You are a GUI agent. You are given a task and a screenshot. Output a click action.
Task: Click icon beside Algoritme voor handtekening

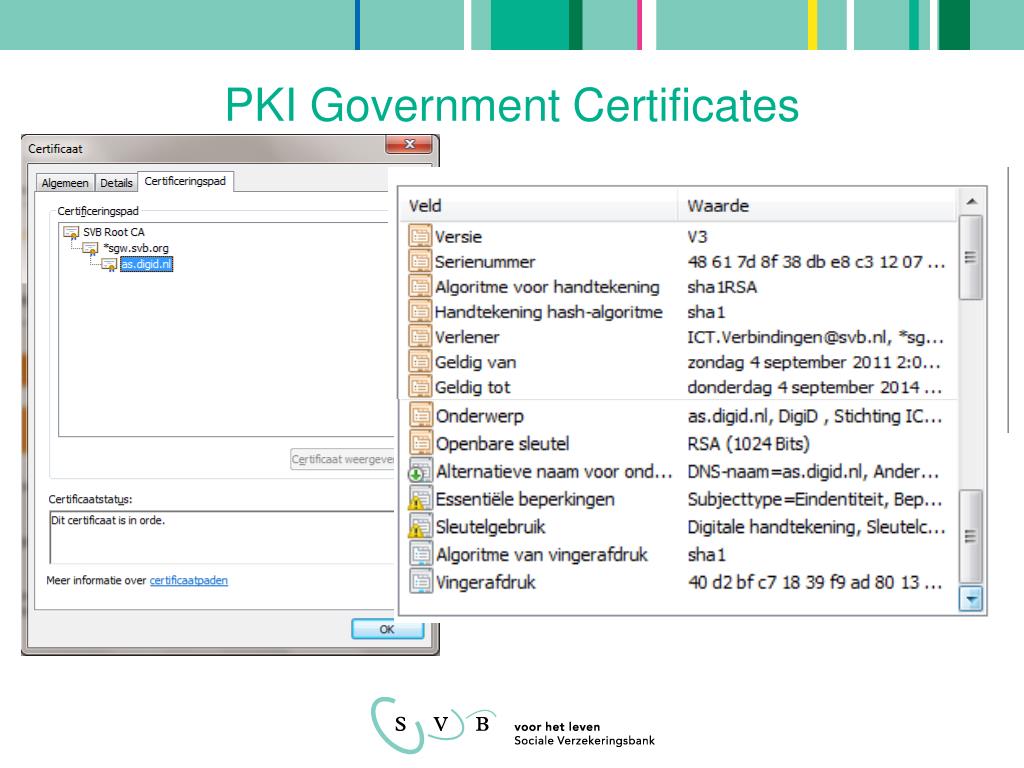(420, 286)
